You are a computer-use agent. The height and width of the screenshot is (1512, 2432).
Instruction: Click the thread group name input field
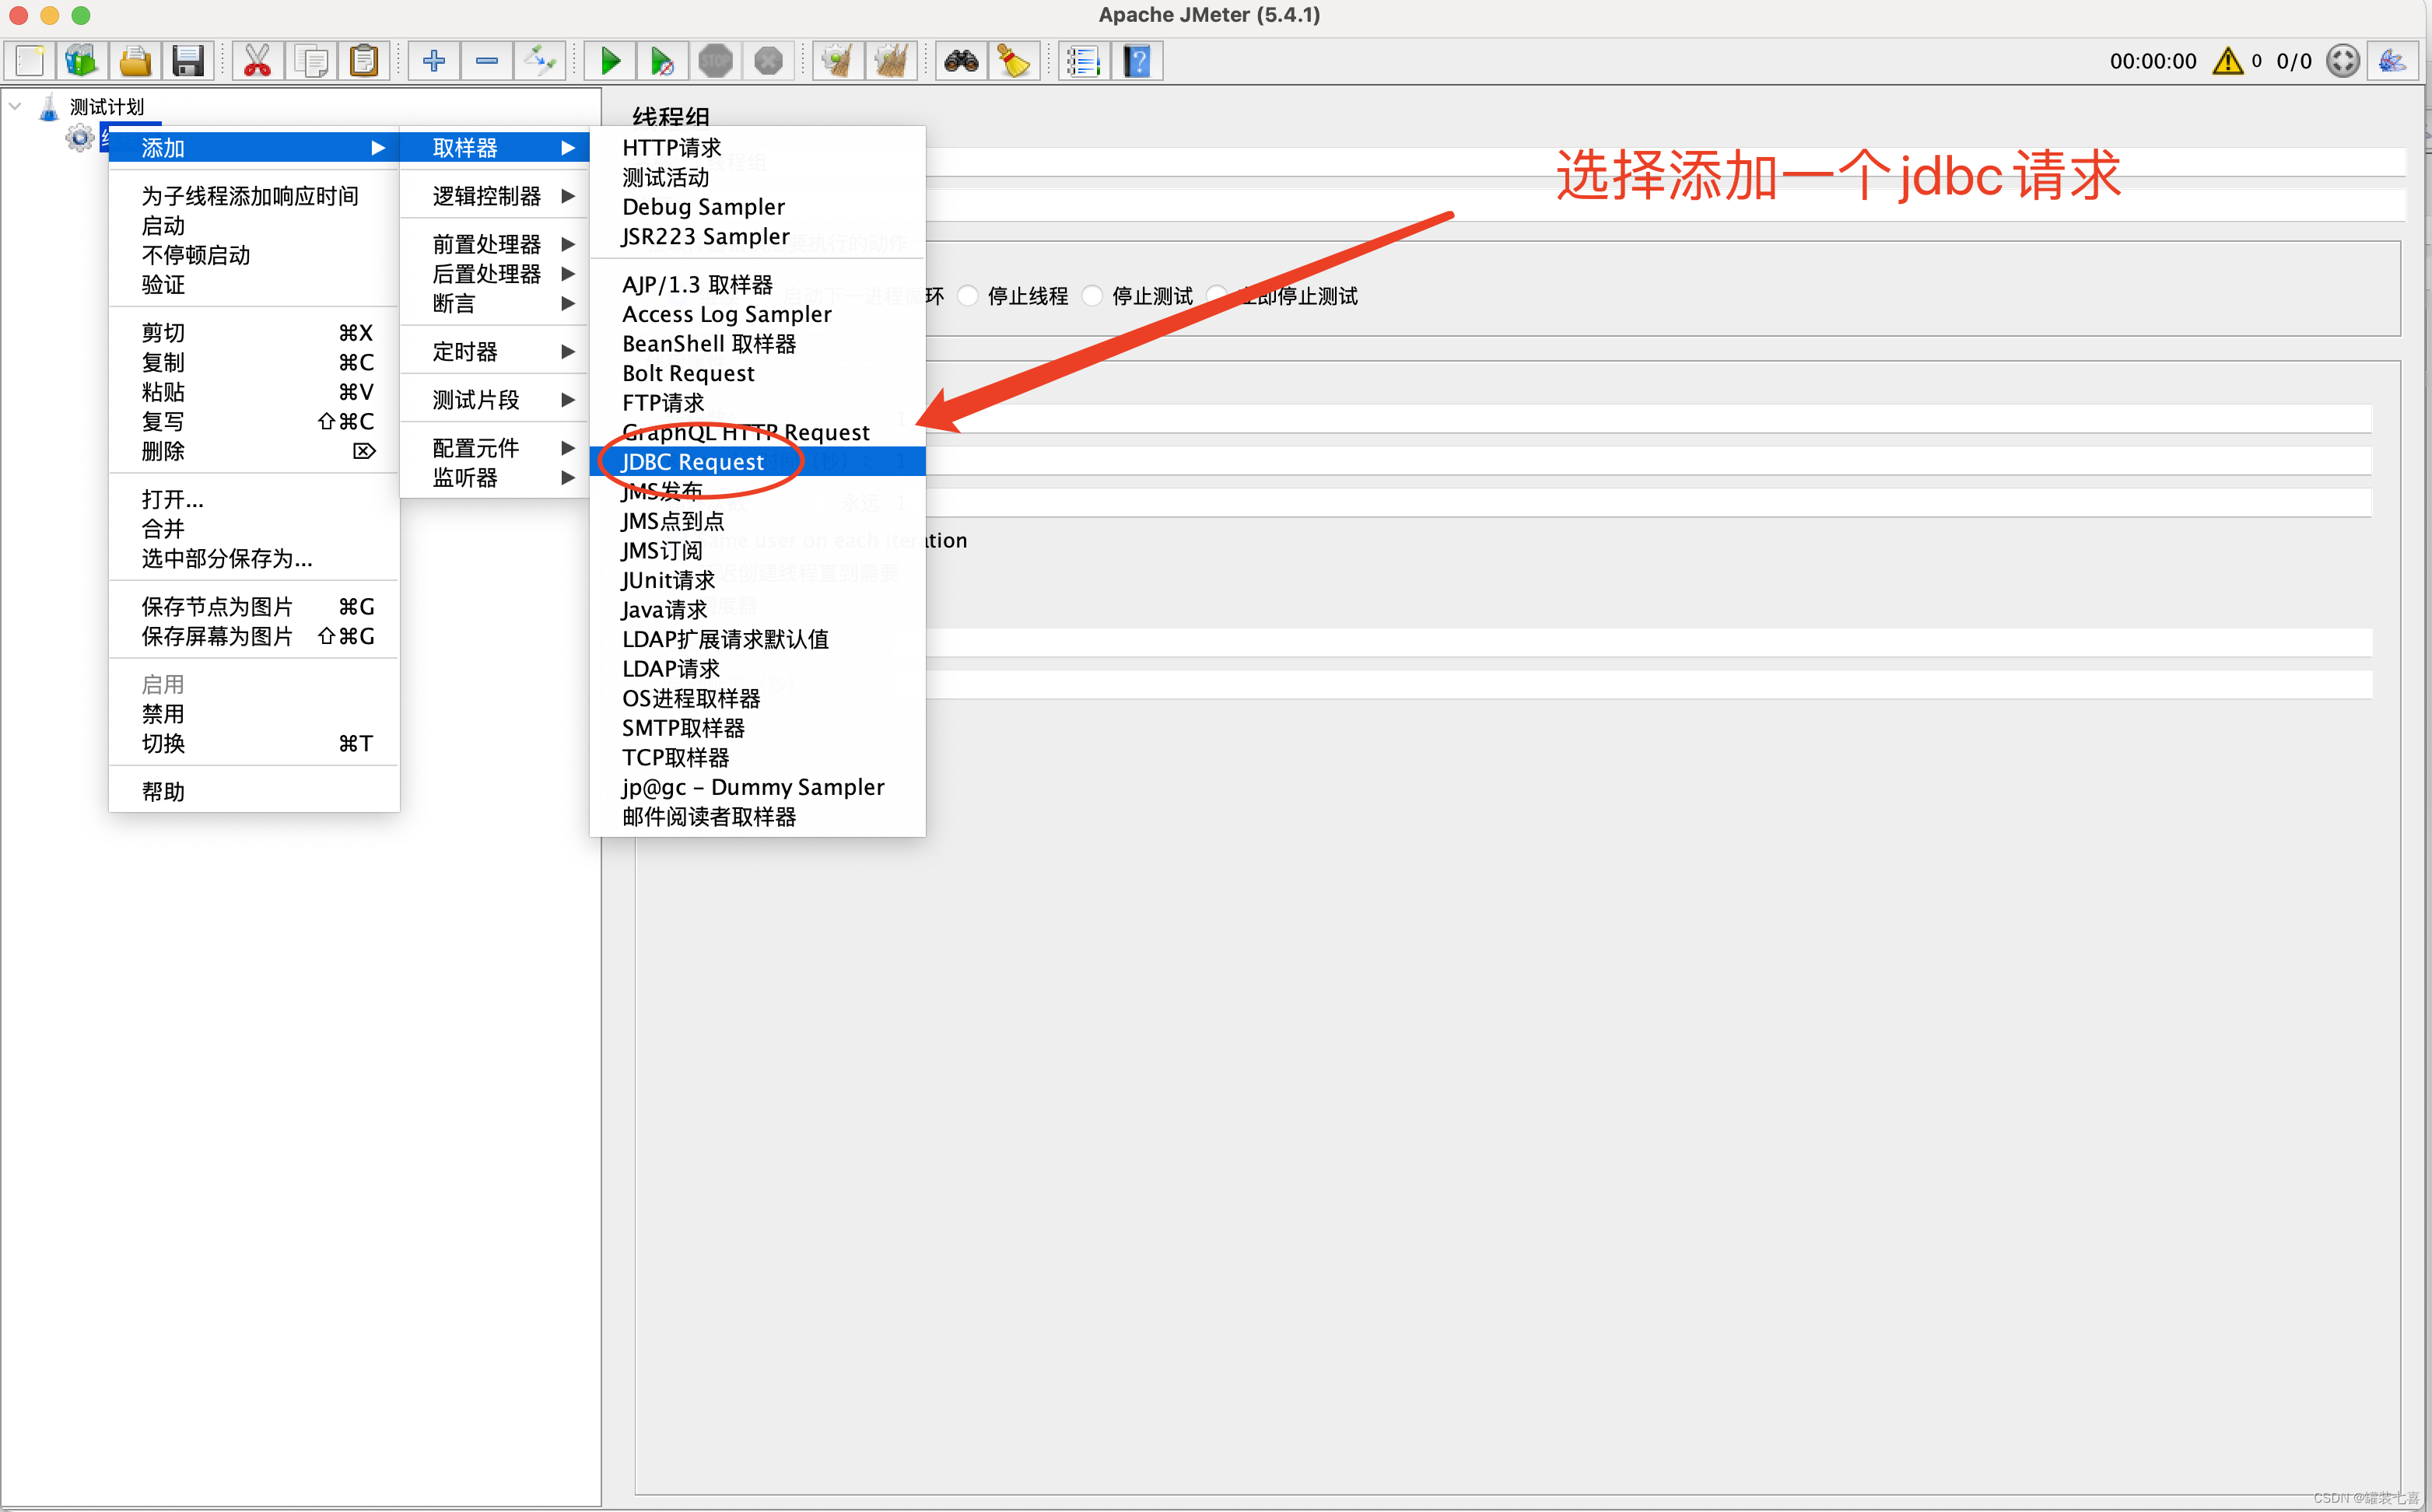click(1665, 161)
